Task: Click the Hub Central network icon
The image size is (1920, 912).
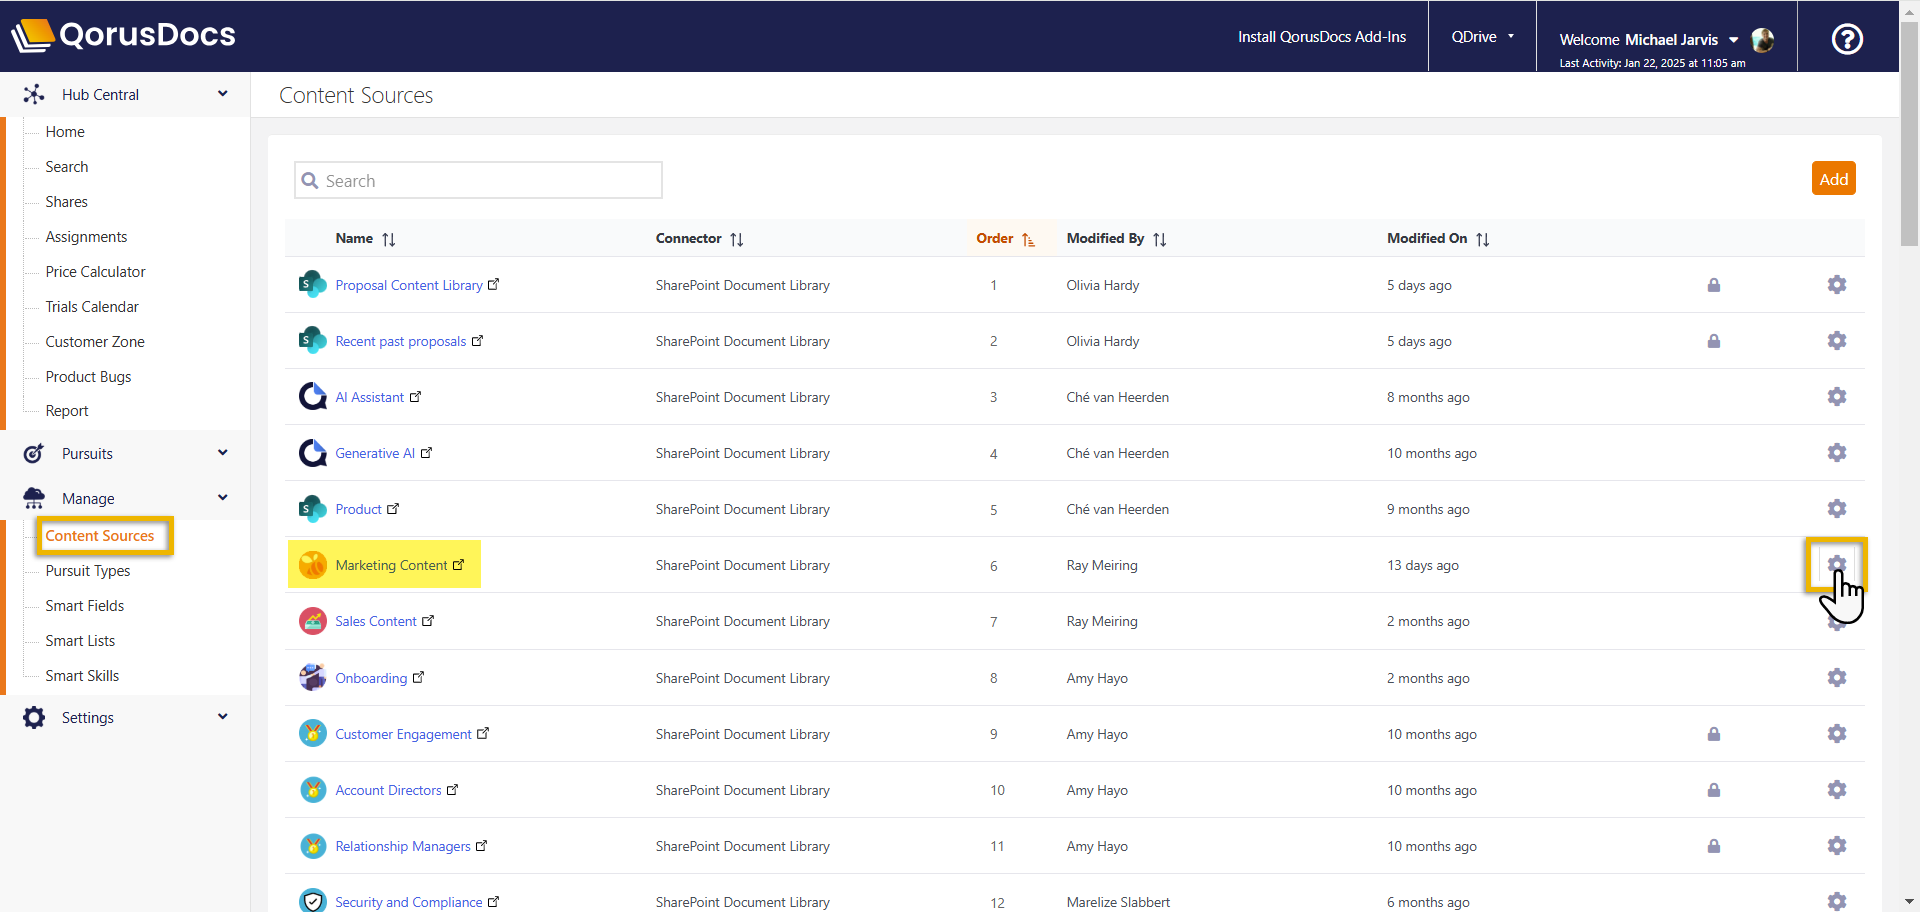Action: (x=34, y=94)
